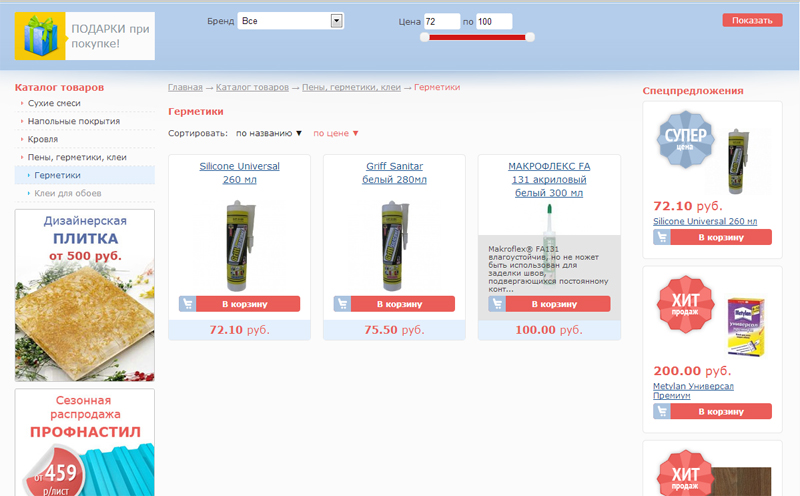Click the maximum price field with 100
Screen dimensions: 800x496
(494, 21)
